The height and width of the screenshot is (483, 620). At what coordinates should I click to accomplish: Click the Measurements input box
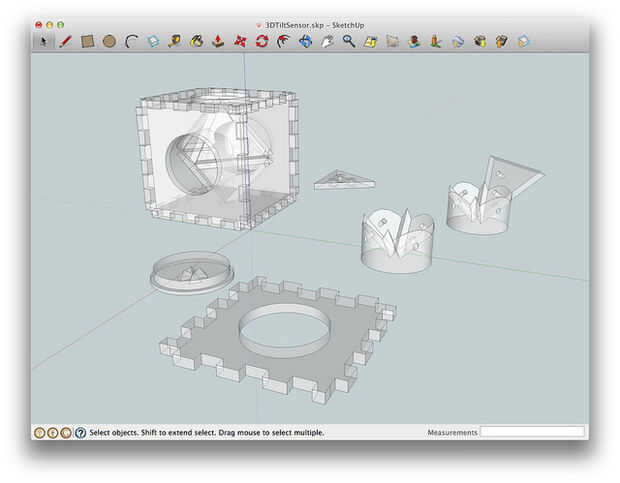click(532, 432)
